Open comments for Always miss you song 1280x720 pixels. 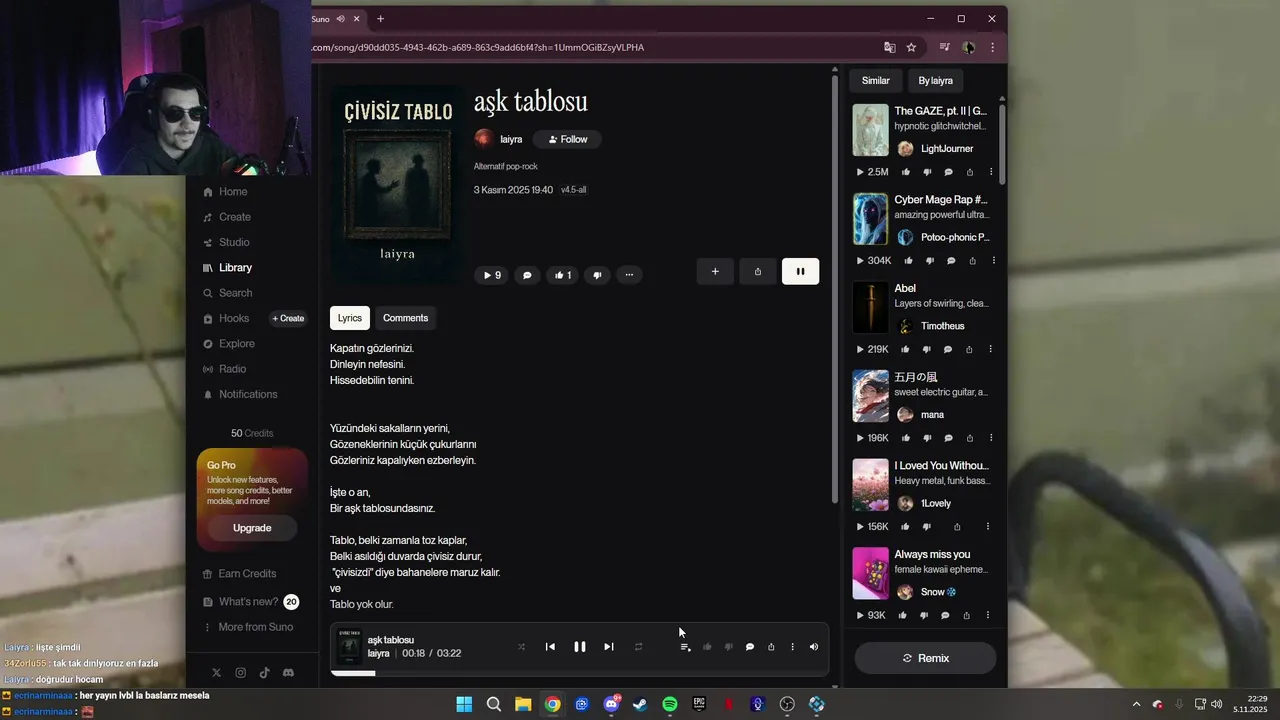click(x=944, y=616)
